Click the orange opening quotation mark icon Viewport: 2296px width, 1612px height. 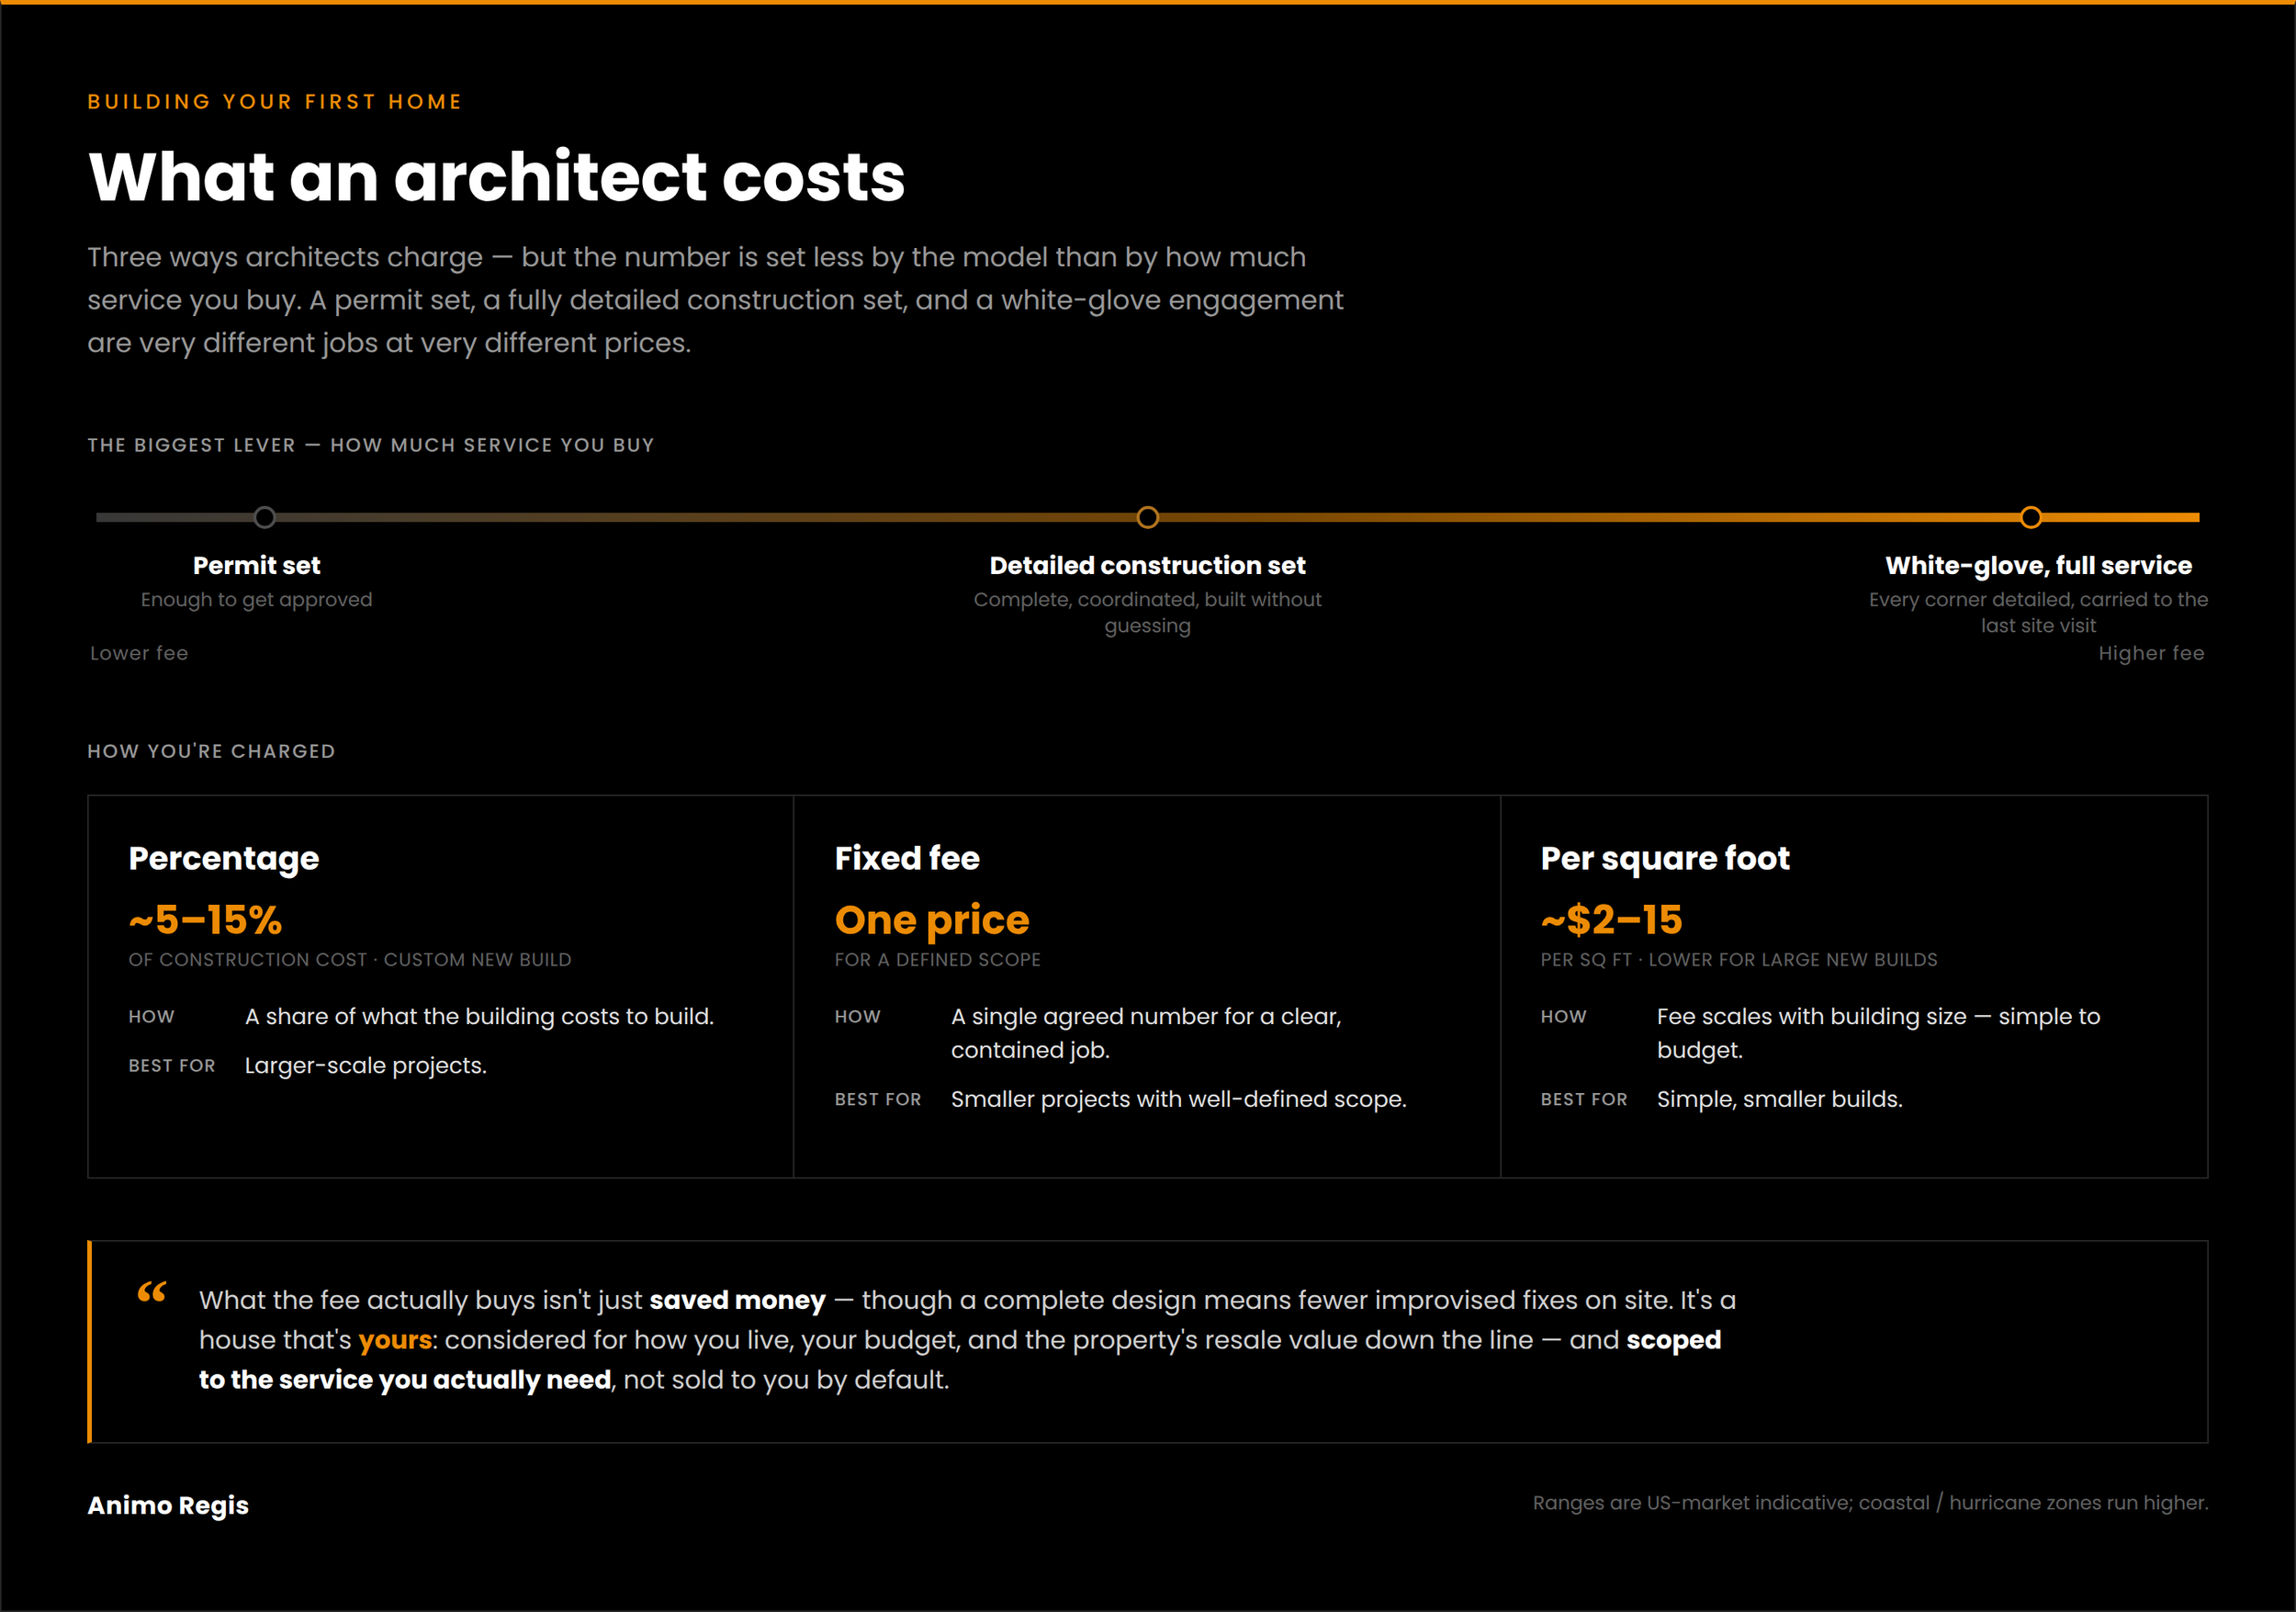pyautogui.click(x=152, y=1292)
